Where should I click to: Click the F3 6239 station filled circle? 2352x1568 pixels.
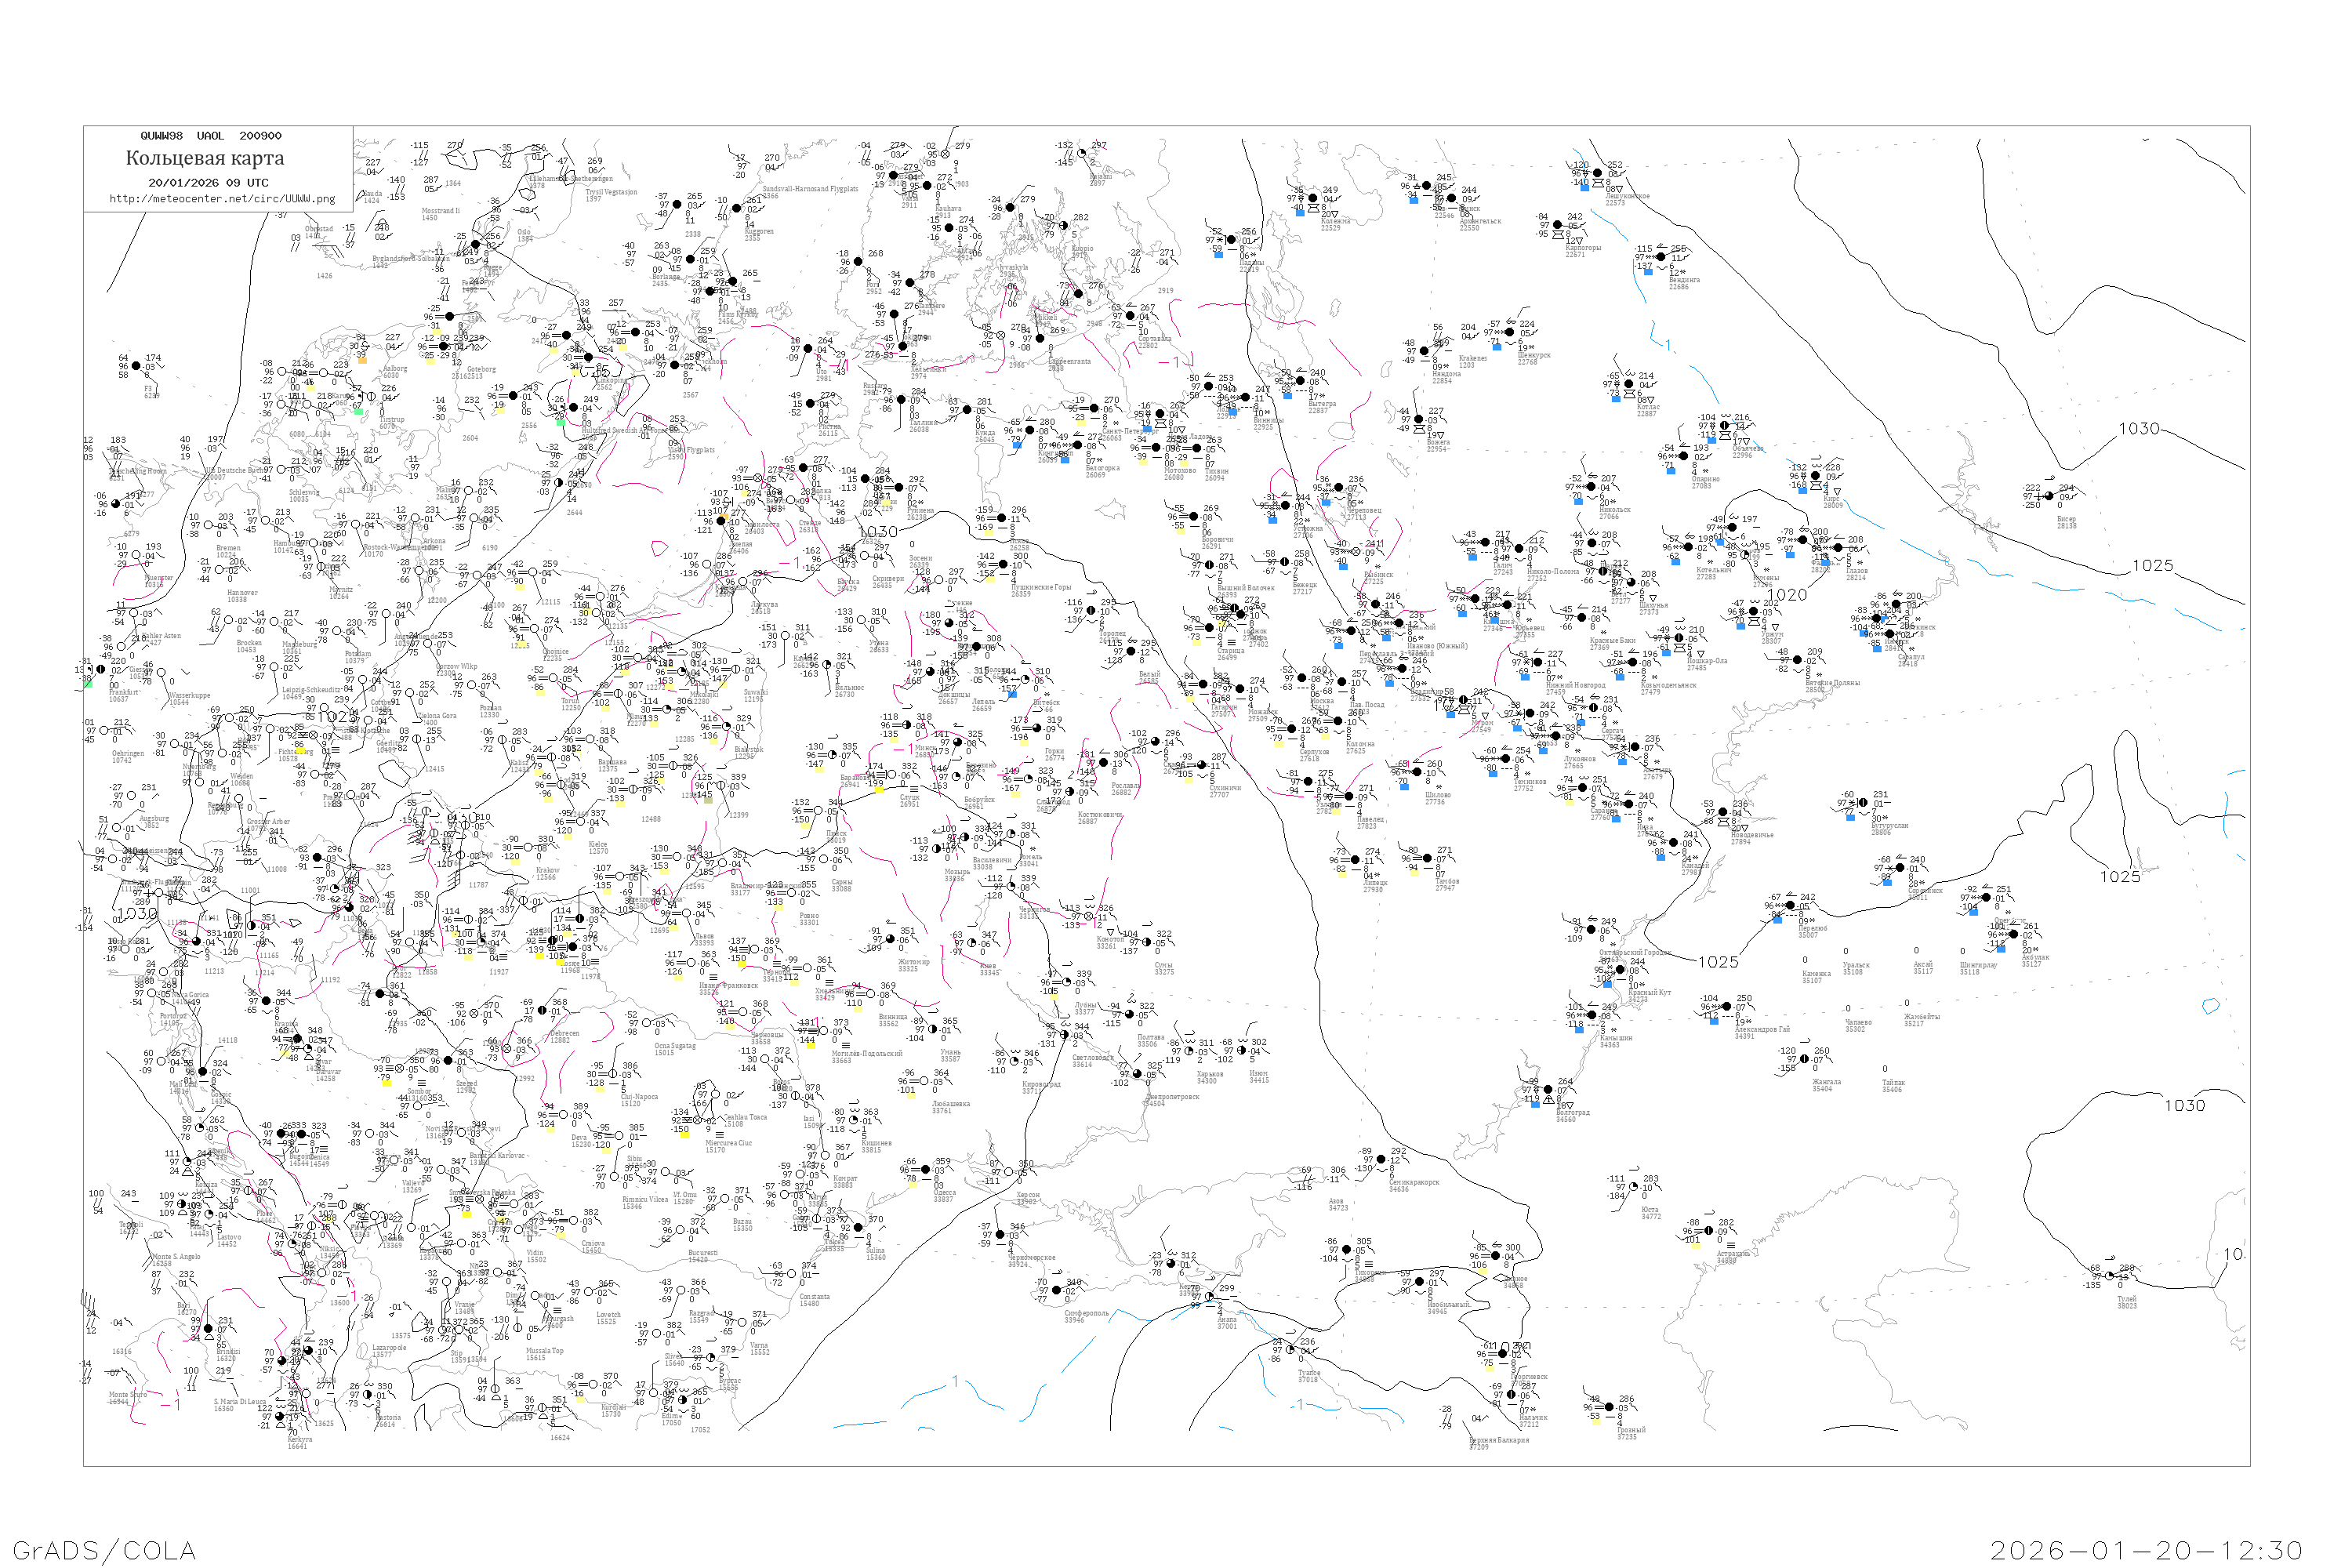(136, 366)
